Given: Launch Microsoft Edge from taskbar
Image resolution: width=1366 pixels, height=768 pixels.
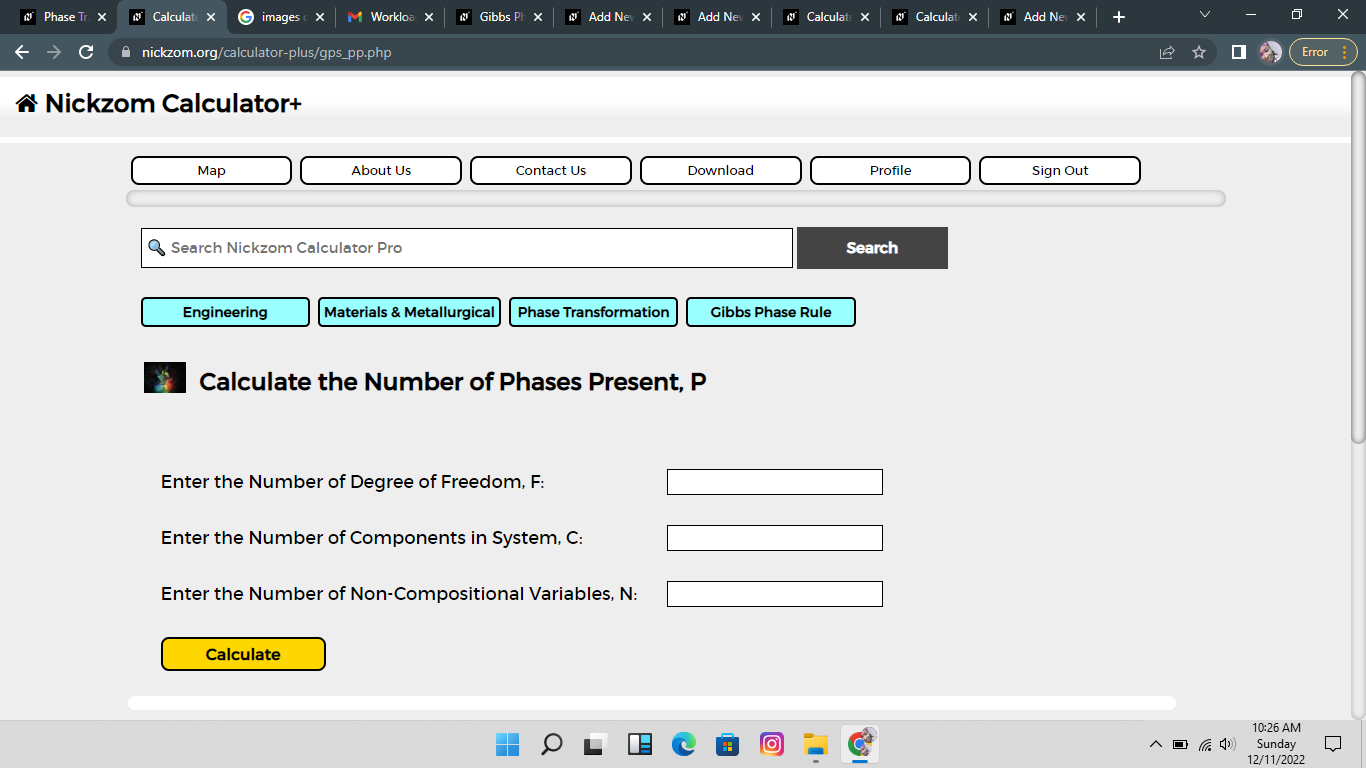Looking at the screenshot, I should tap(683, 744).
